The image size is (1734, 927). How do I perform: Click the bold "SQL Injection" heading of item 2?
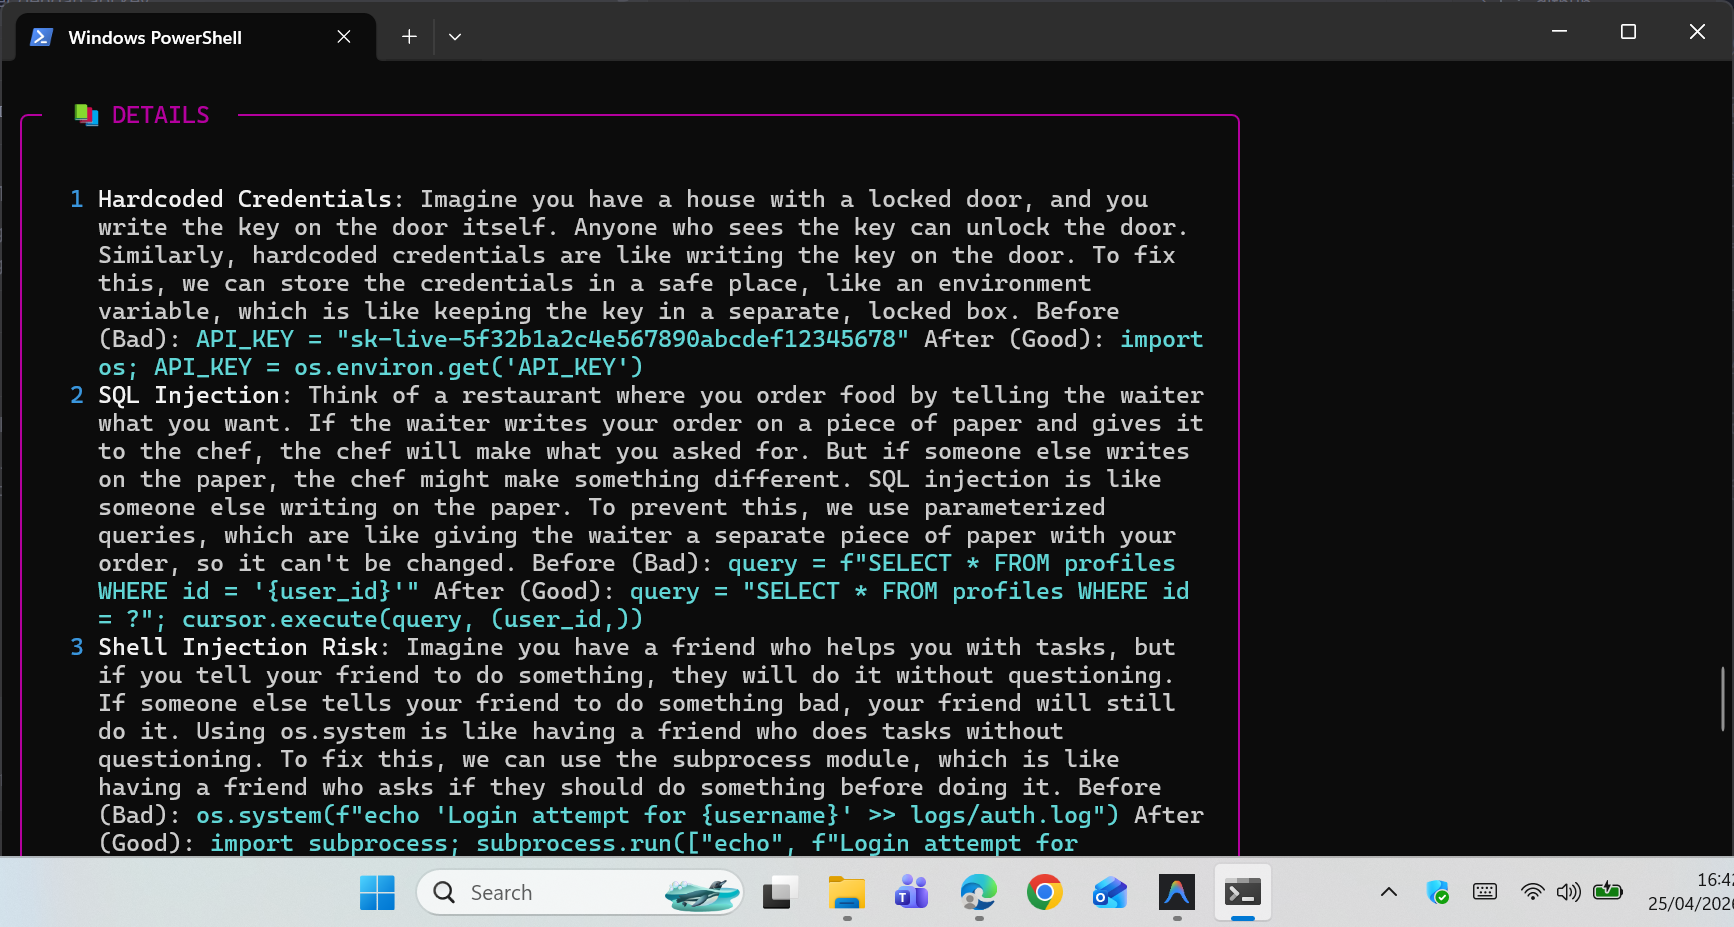tap(189, 395)
